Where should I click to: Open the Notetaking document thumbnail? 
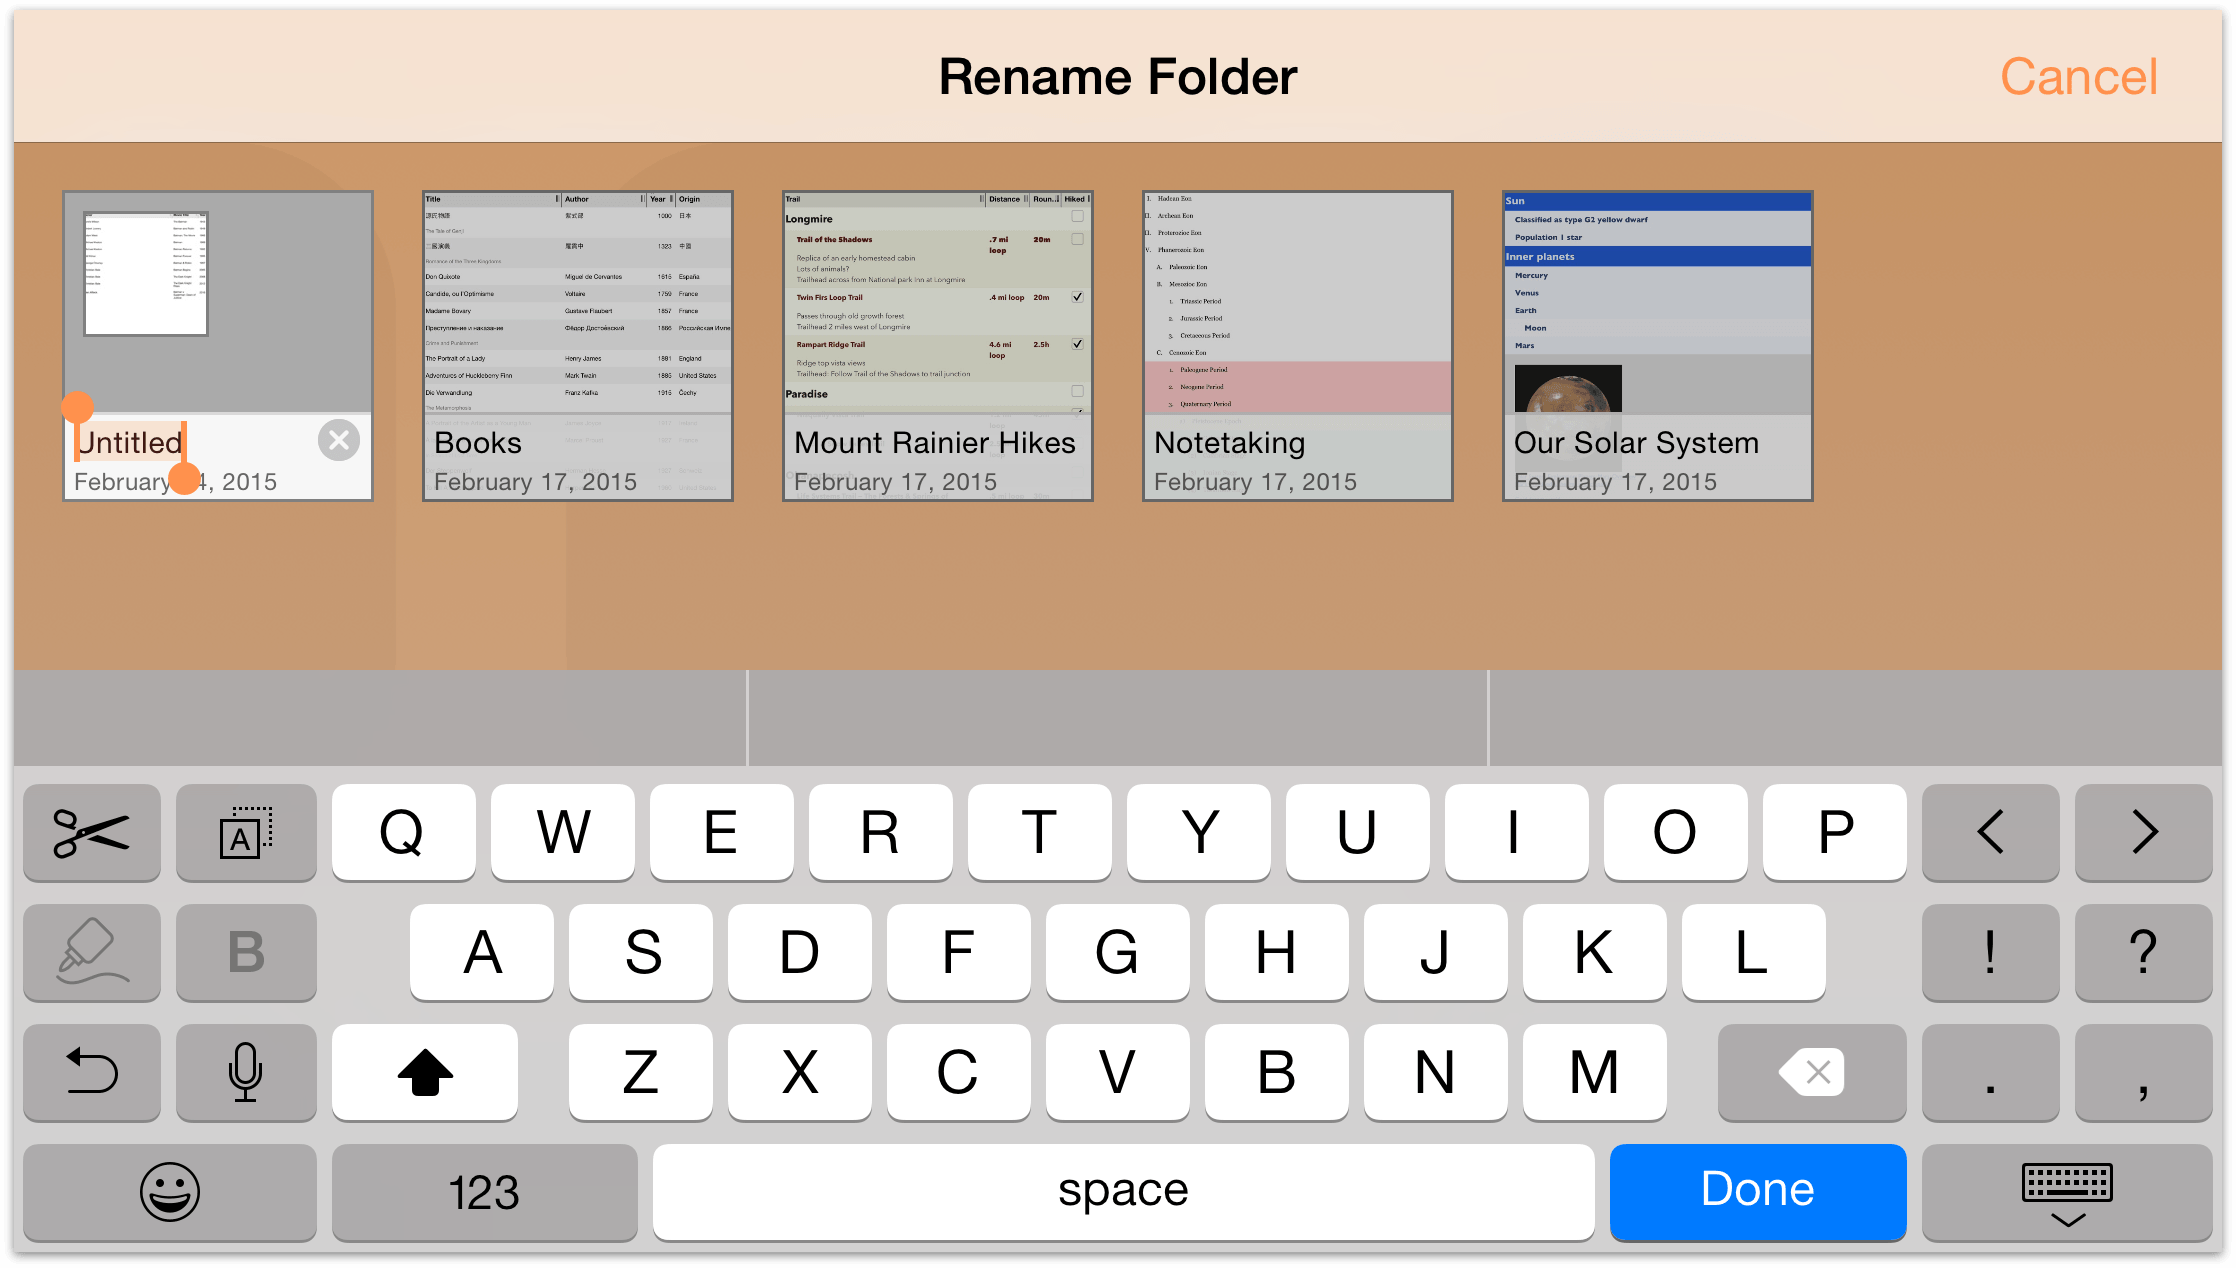[x=1298, y=346]
